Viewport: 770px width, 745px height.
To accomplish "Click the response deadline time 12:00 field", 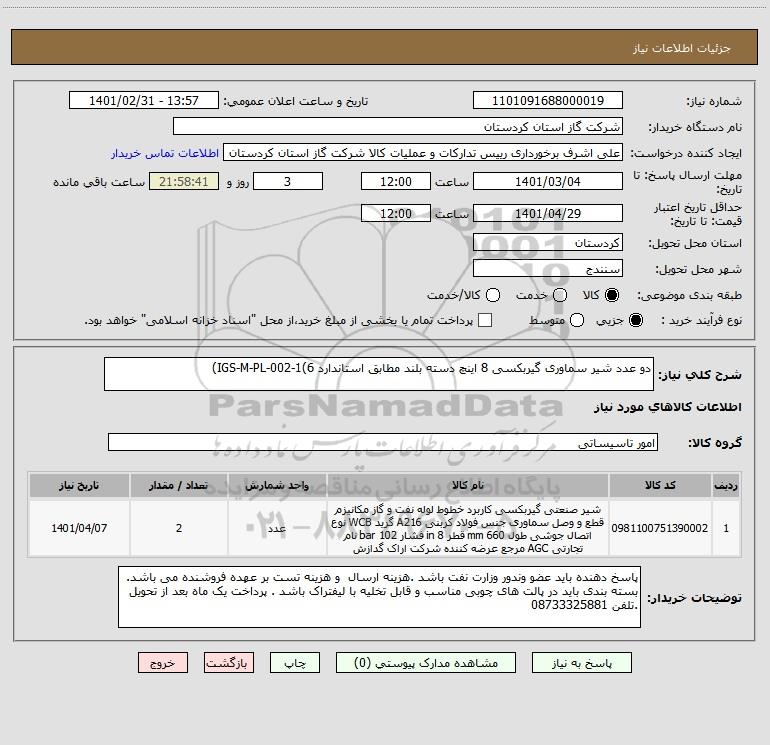I will click(x=396, y=181).
